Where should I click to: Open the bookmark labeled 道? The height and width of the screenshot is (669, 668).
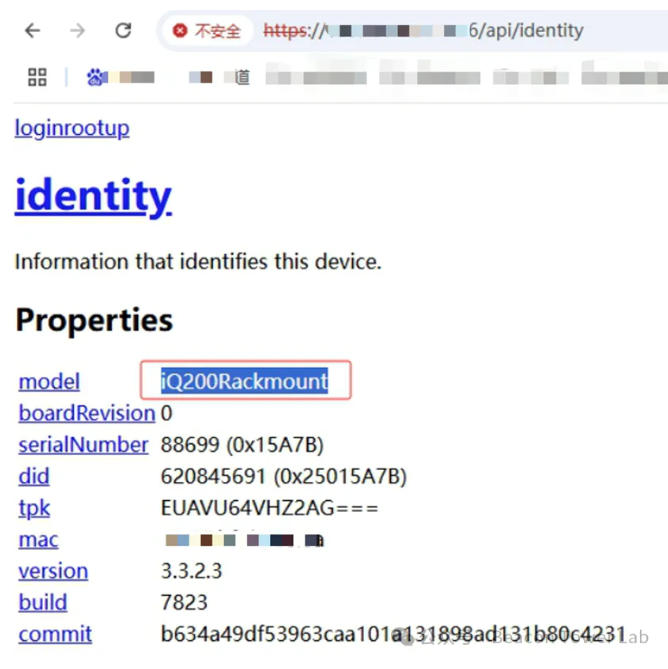[242, 77]
